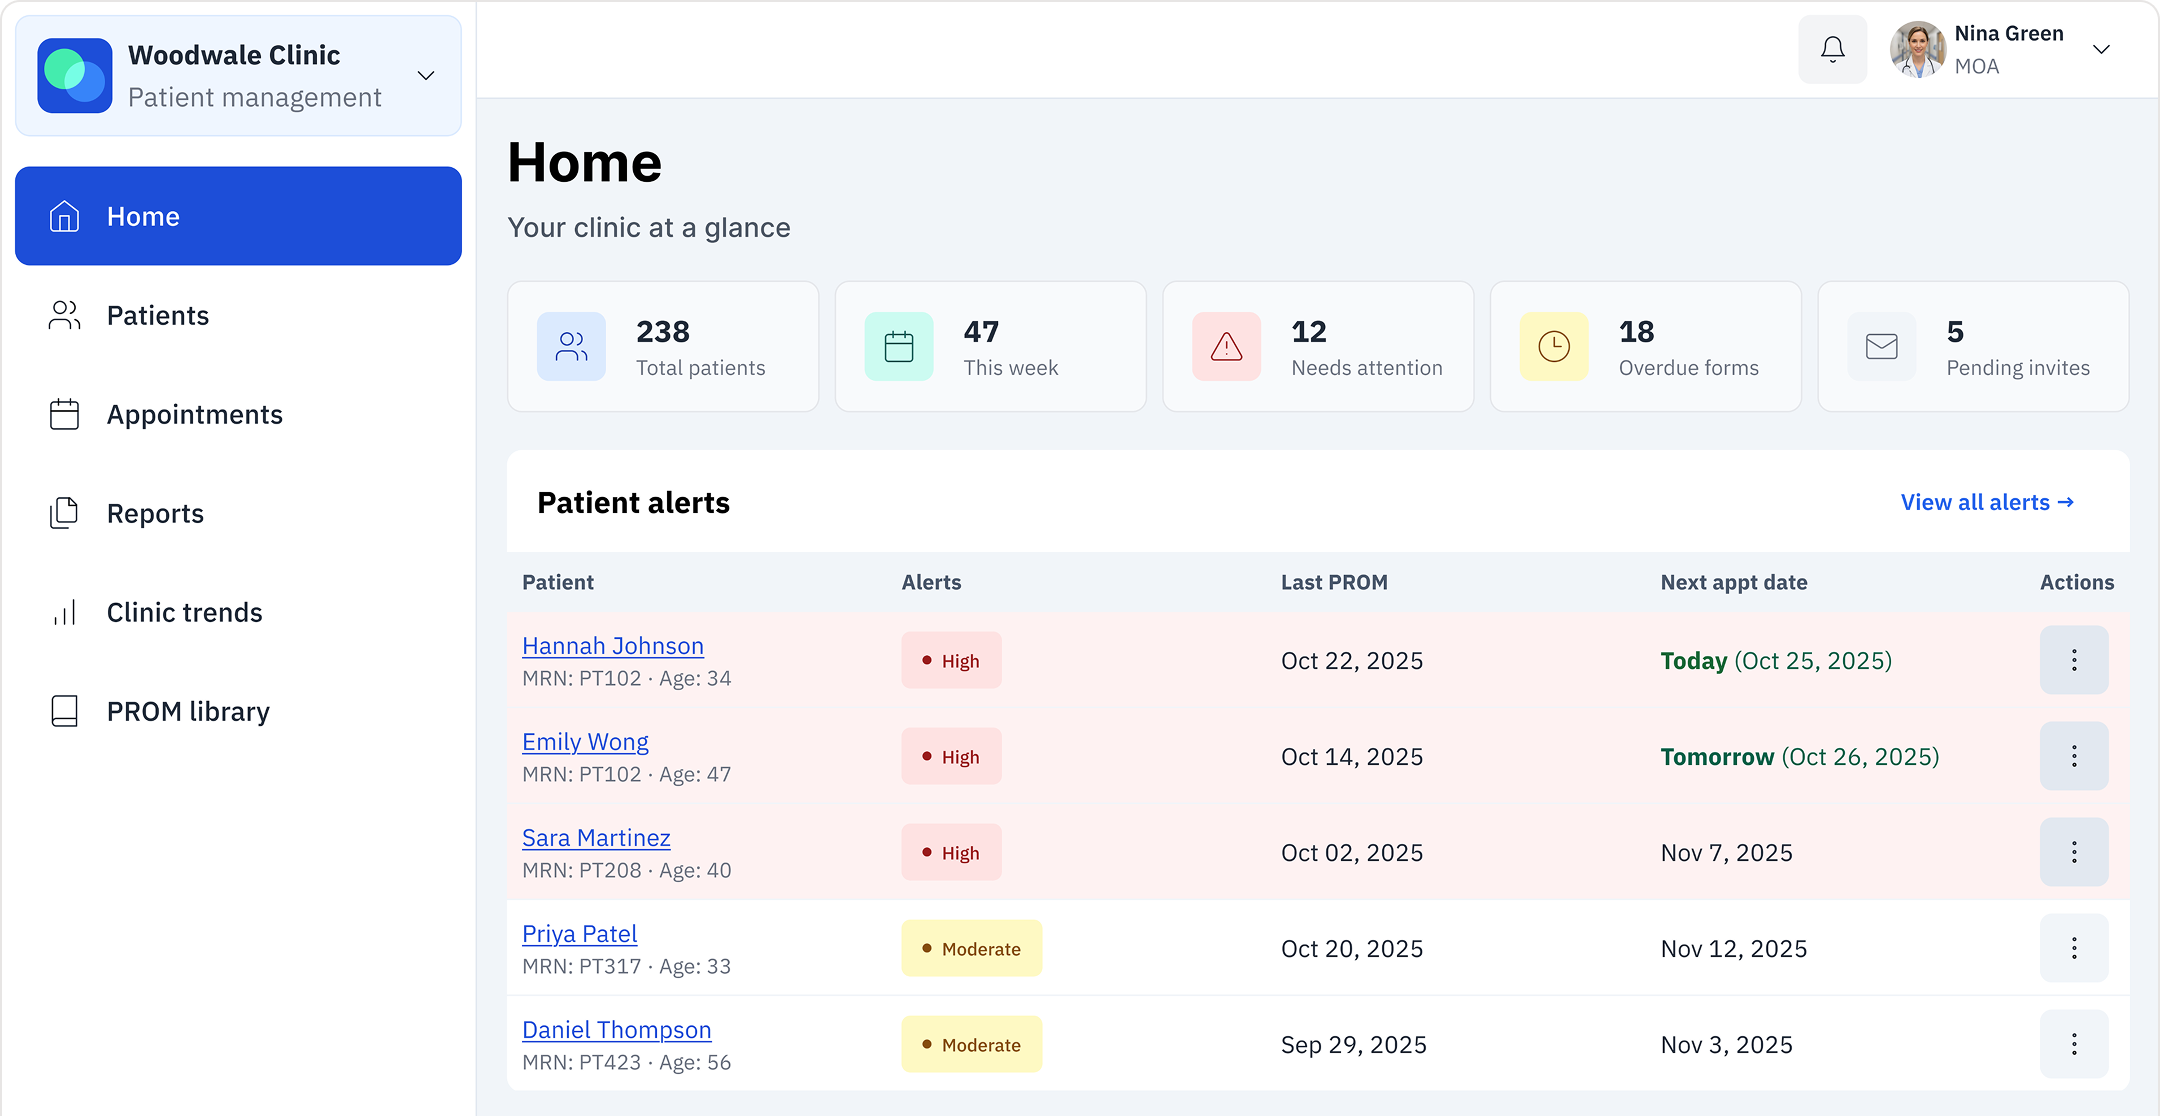This screenshot has width=2160, height=1116.
Task: Open the Nina Green profile dropdown
Action: point(2101,48)
